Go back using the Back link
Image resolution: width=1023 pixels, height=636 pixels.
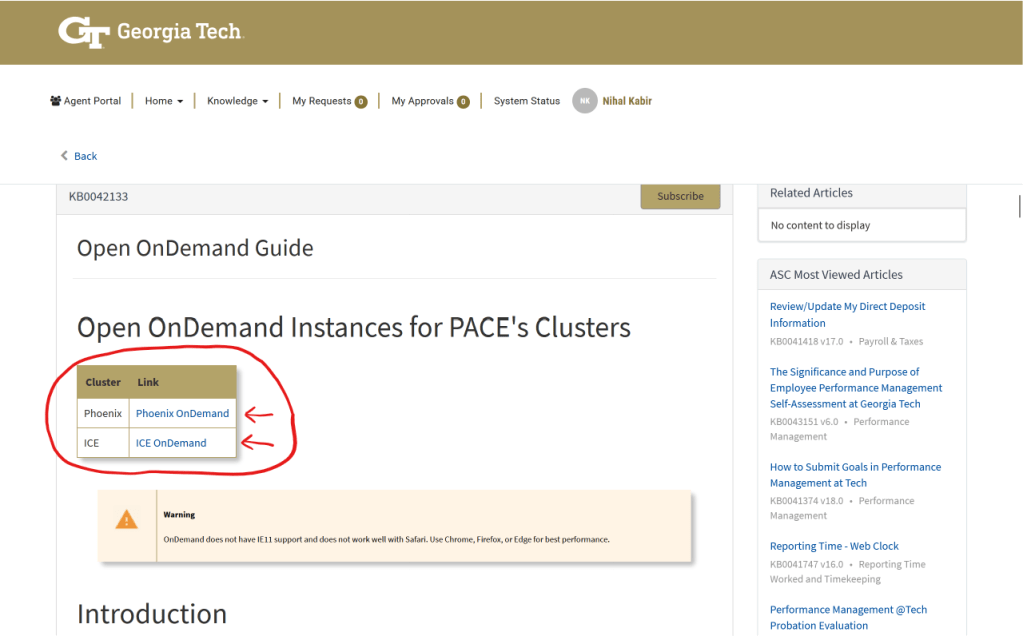click(85, 156)
